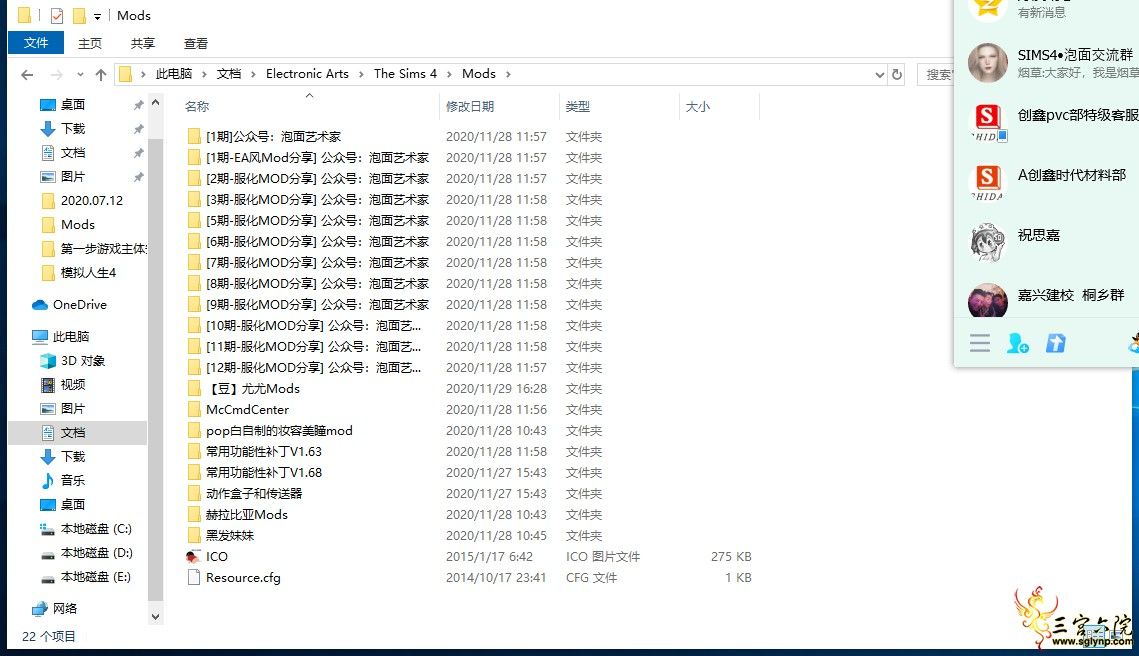Select the [5期-服化MOD分享] folder
The image size is (1139, 656).
tap(317, 221)
